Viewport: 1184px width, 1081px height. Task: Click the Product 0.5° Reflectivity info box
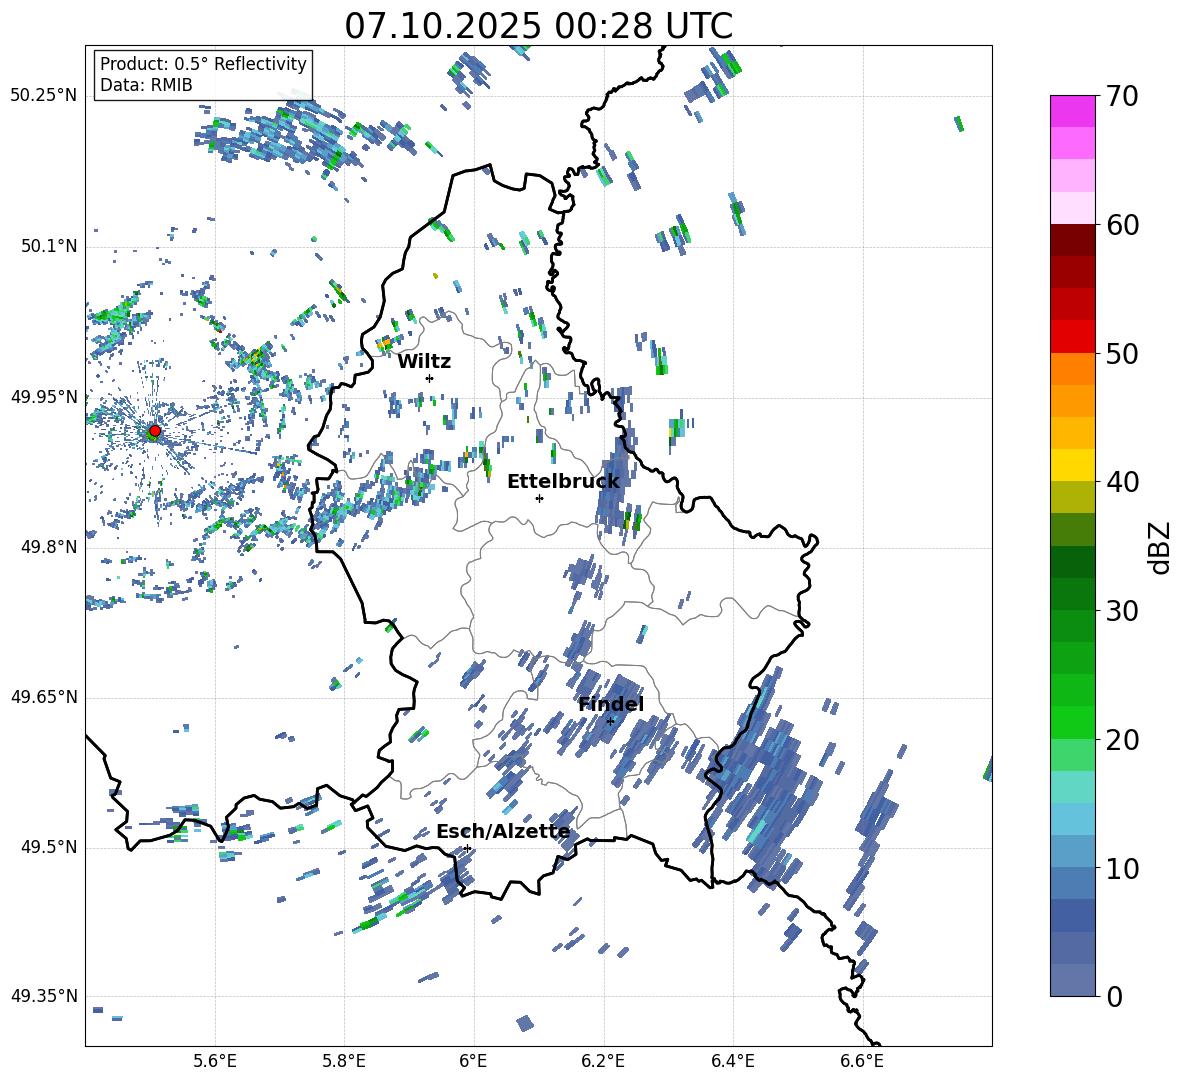click(x=203, y=75)
